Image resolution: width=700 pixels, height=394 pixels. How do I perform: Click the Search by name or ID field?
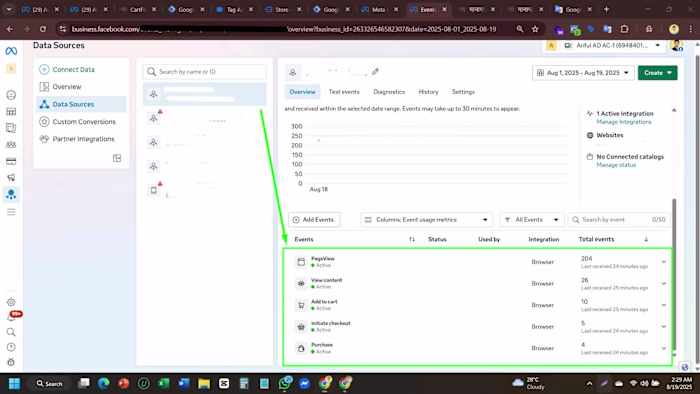pos(205,71)
